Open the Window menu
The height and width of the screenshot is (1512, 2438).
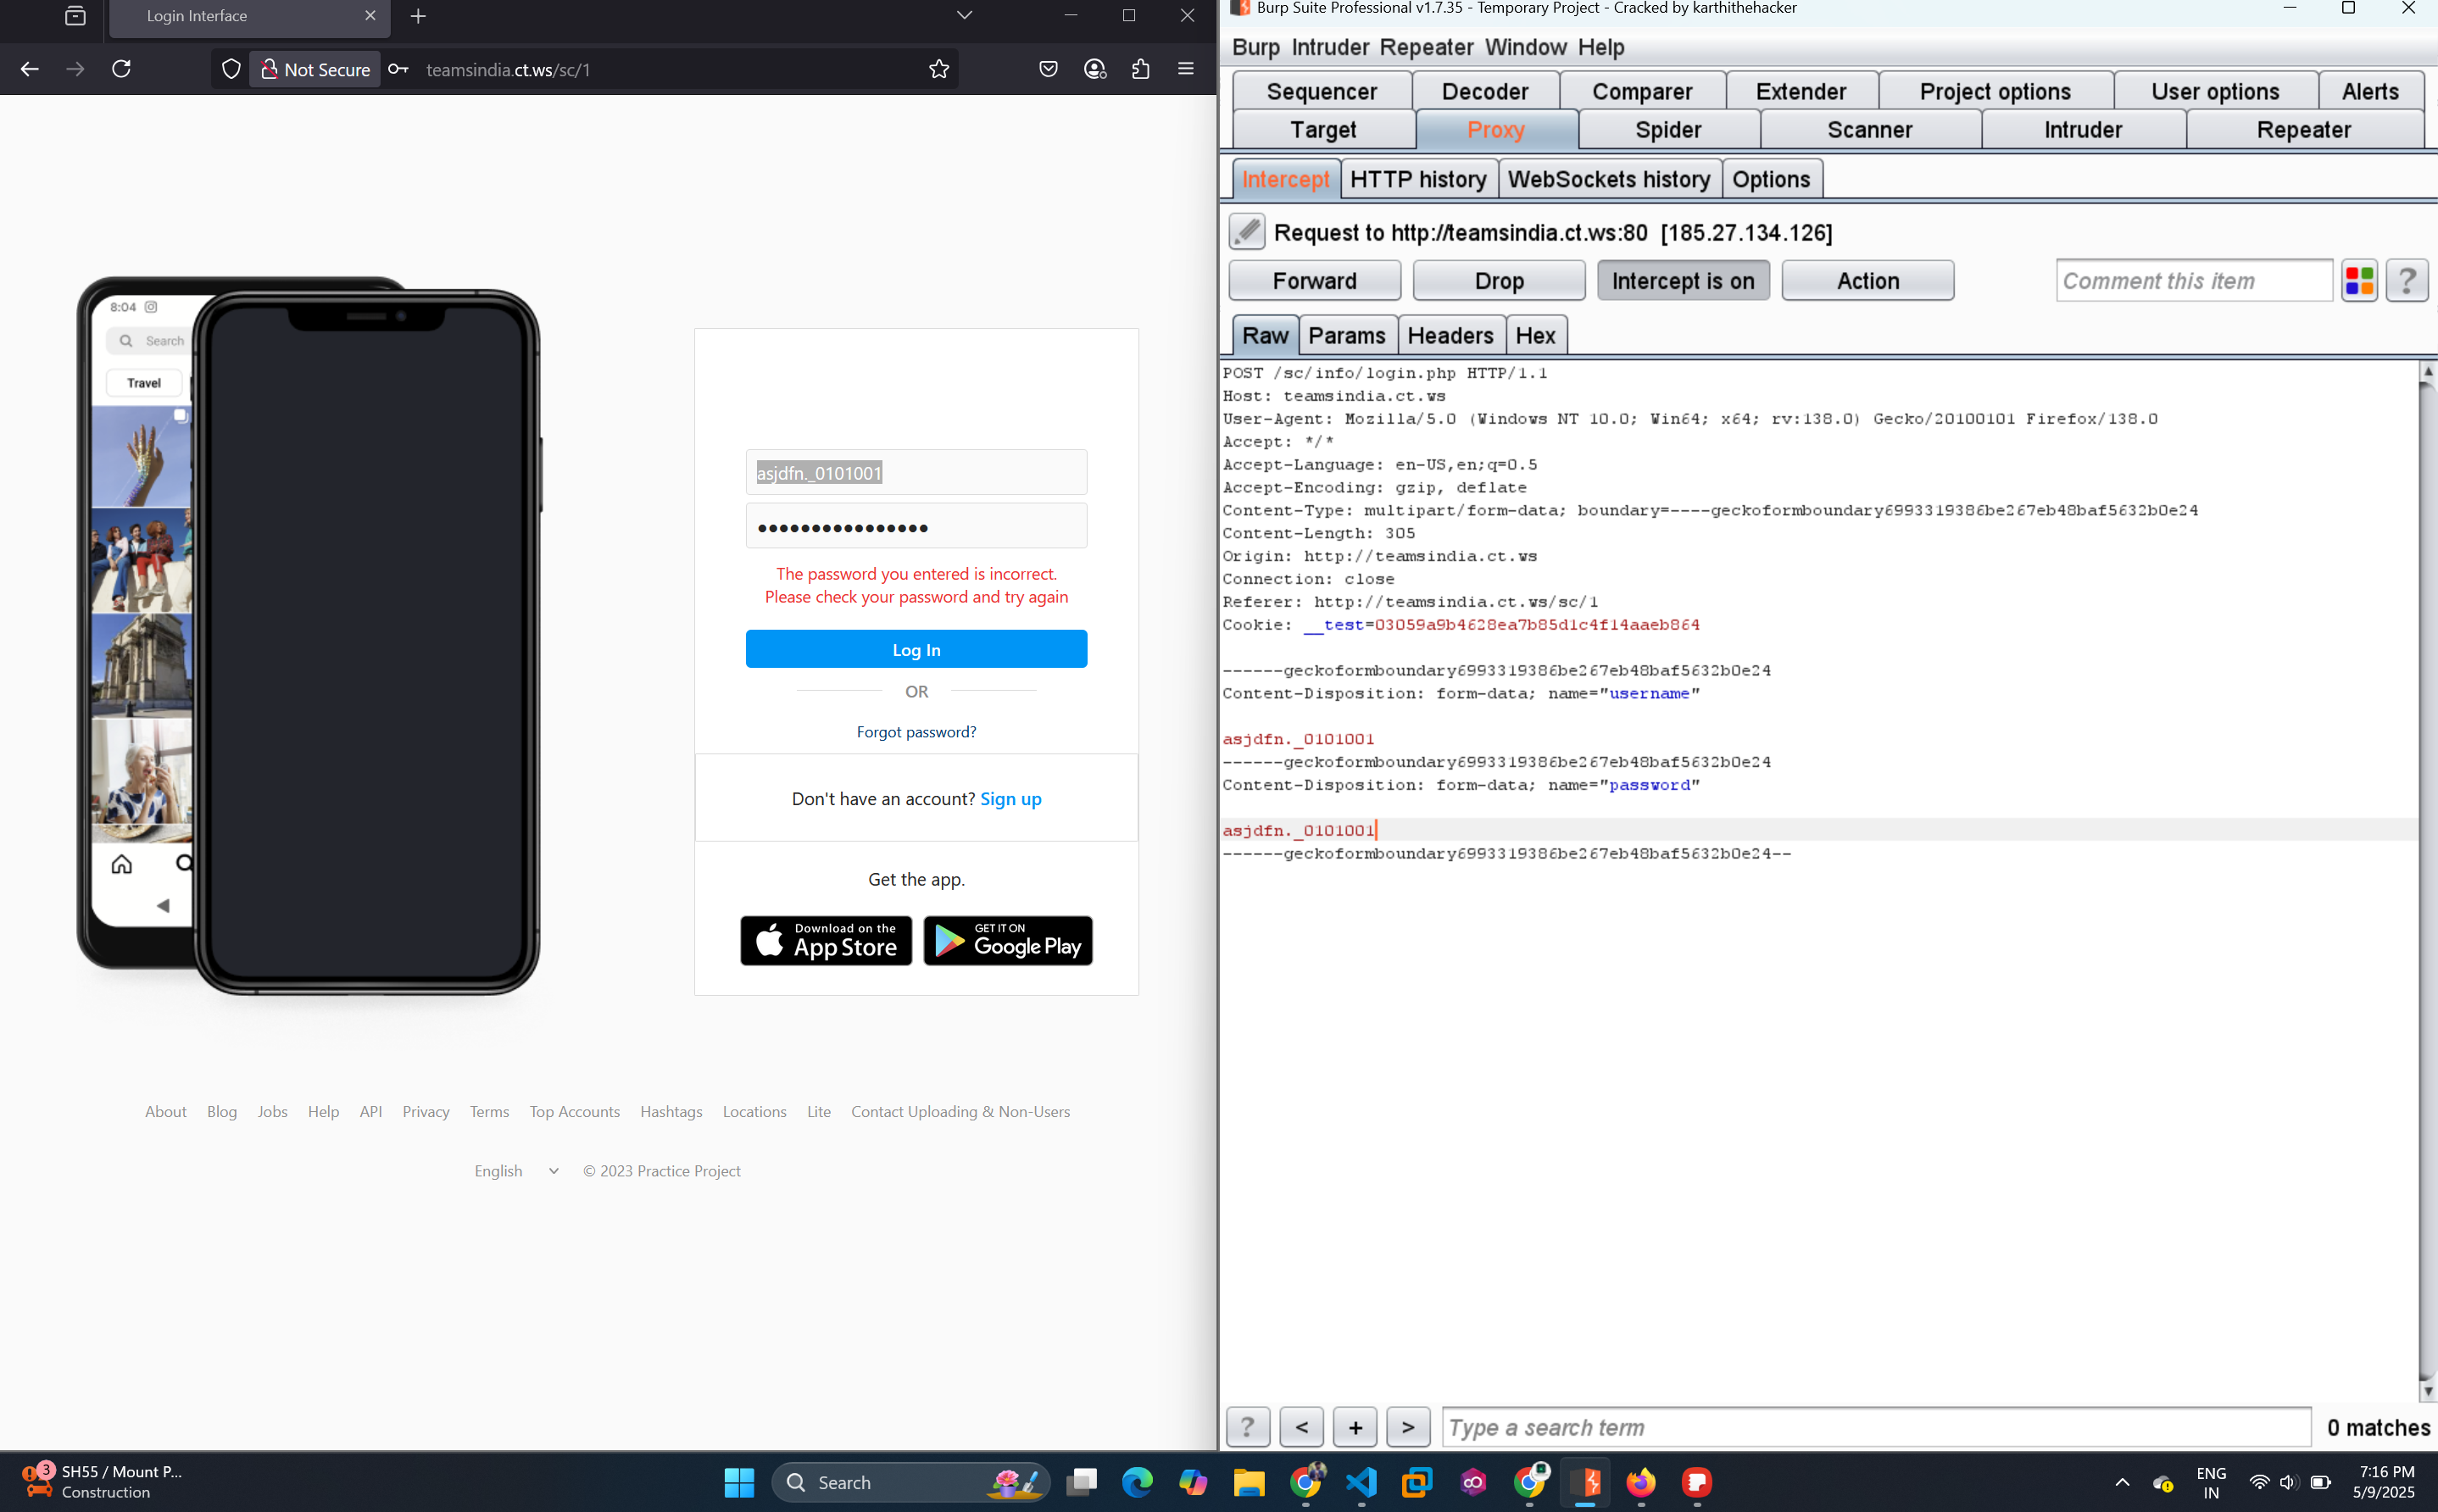click(x=1525, y=47)
